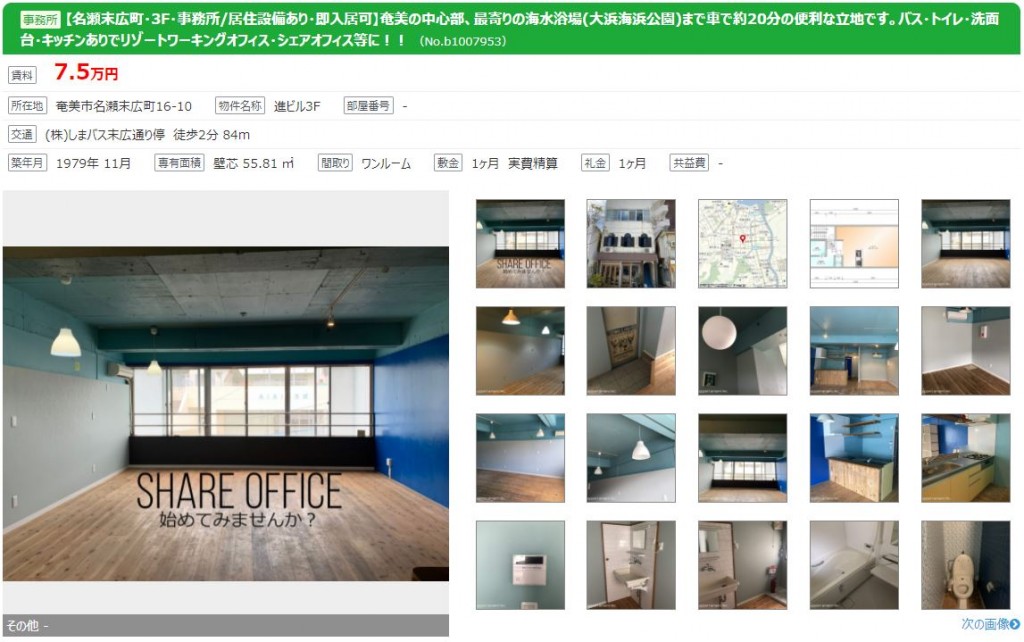Click the large SHARE OFFICE main photo
Image resolution: width=1024 pixels, height=642 pixels.
[x=226, y=413]
